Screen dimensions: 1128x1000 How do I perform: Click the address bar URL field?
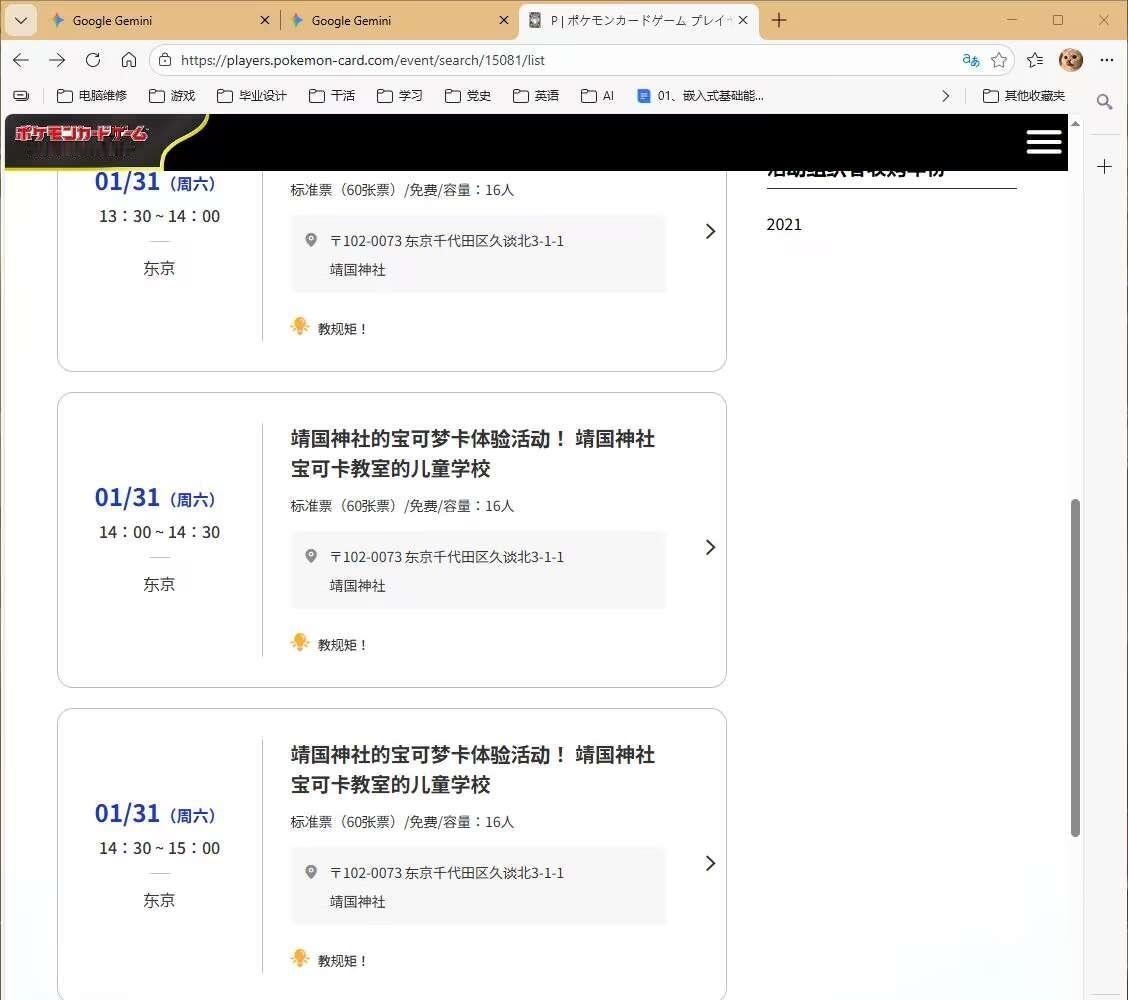click(561, 60)
